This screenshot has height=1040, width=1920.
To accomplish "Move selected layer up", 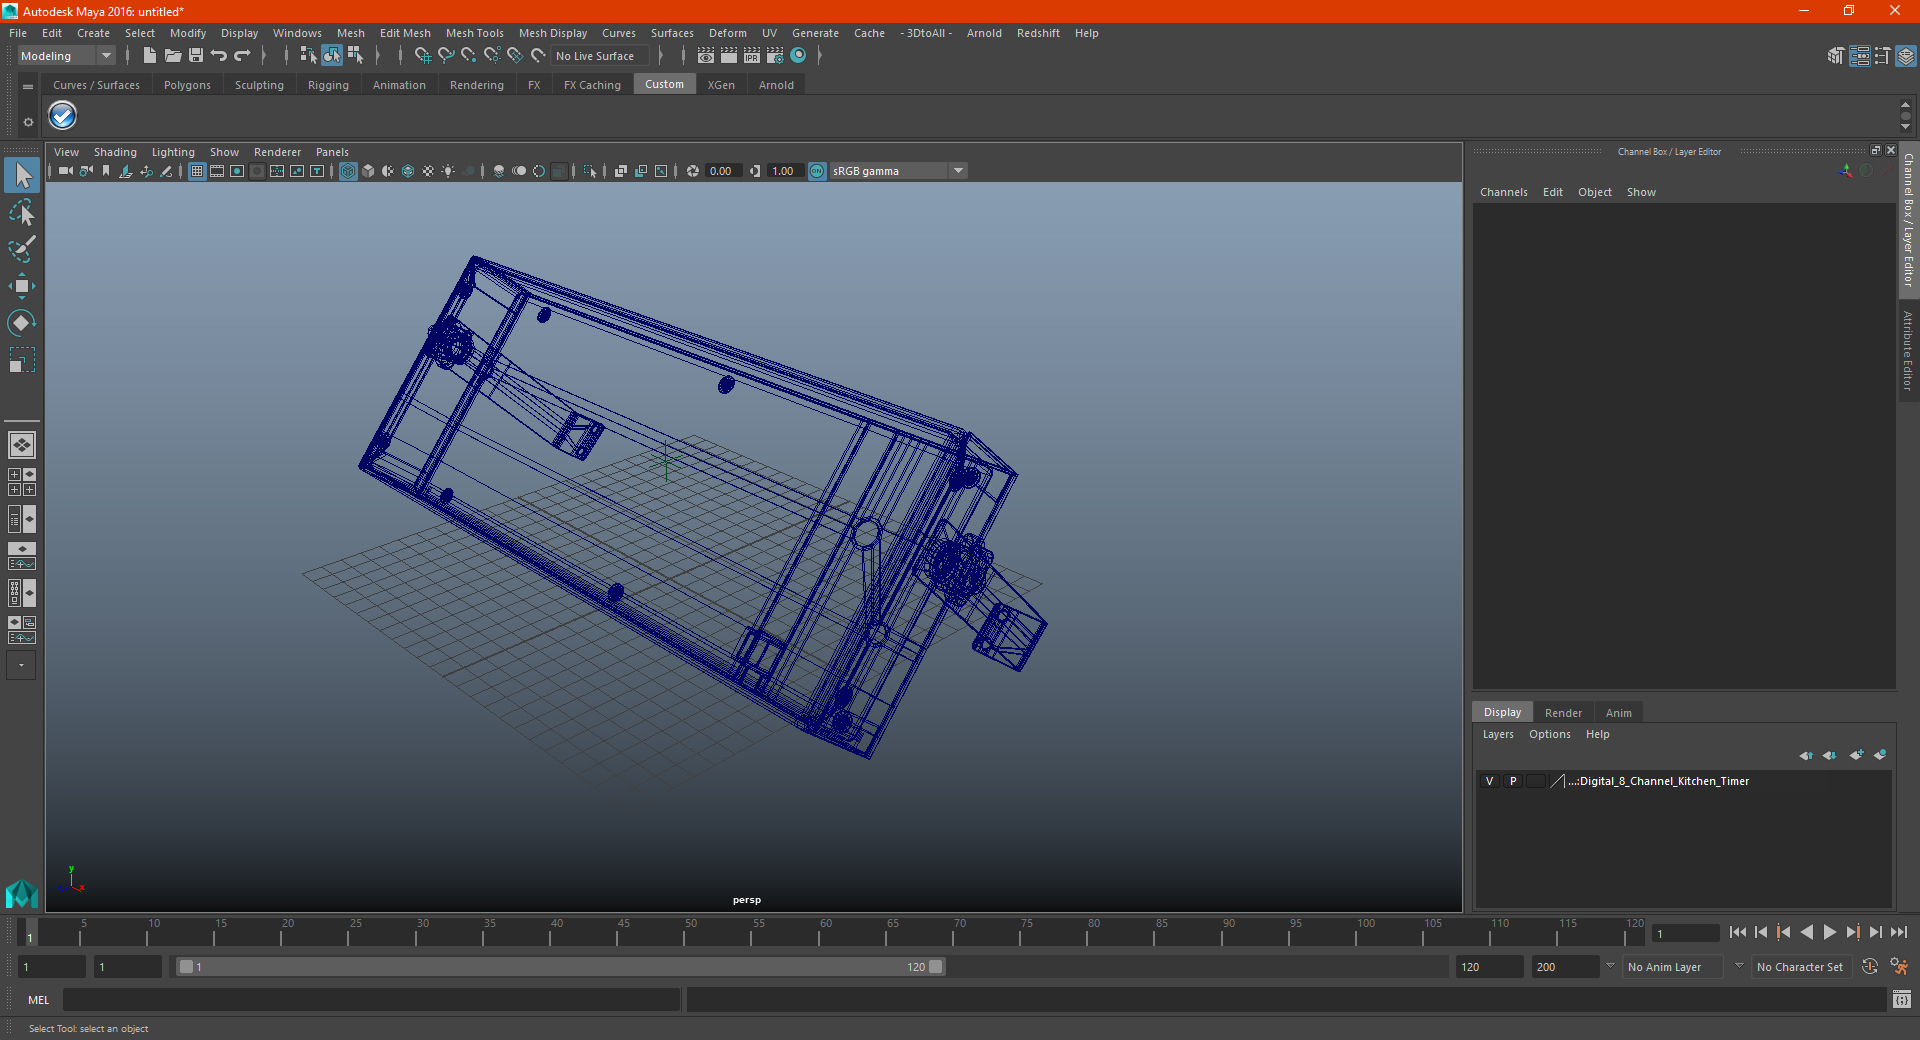I will pos(1806,755).
